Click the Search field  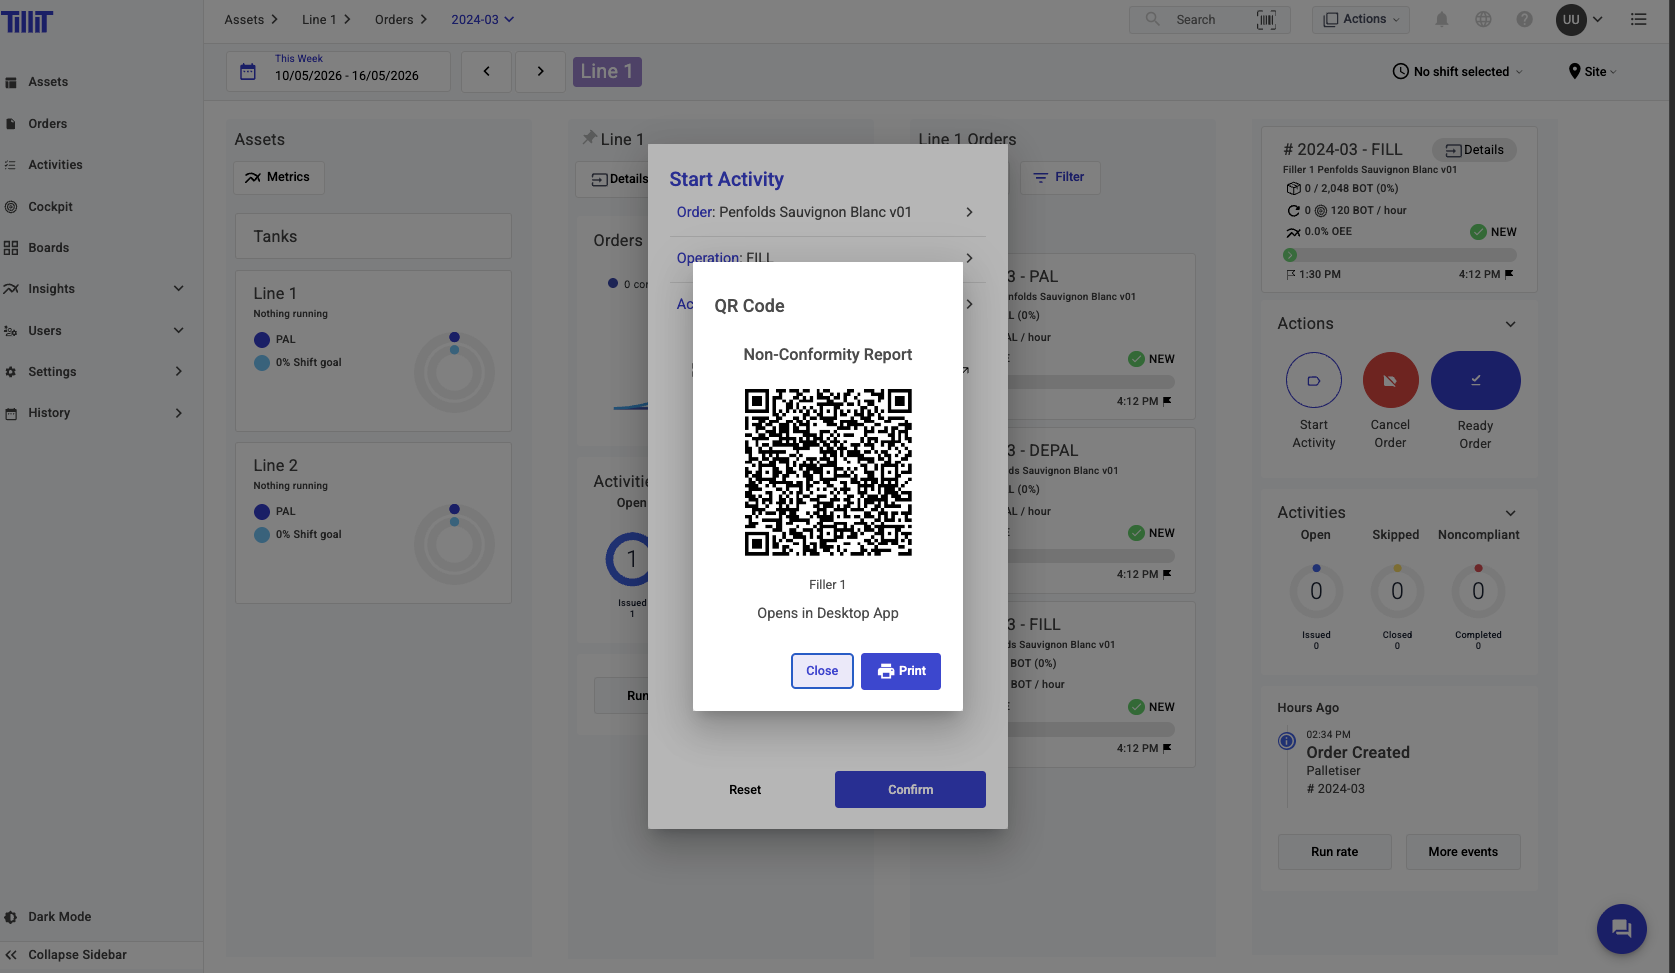(x=1195, y=20)
